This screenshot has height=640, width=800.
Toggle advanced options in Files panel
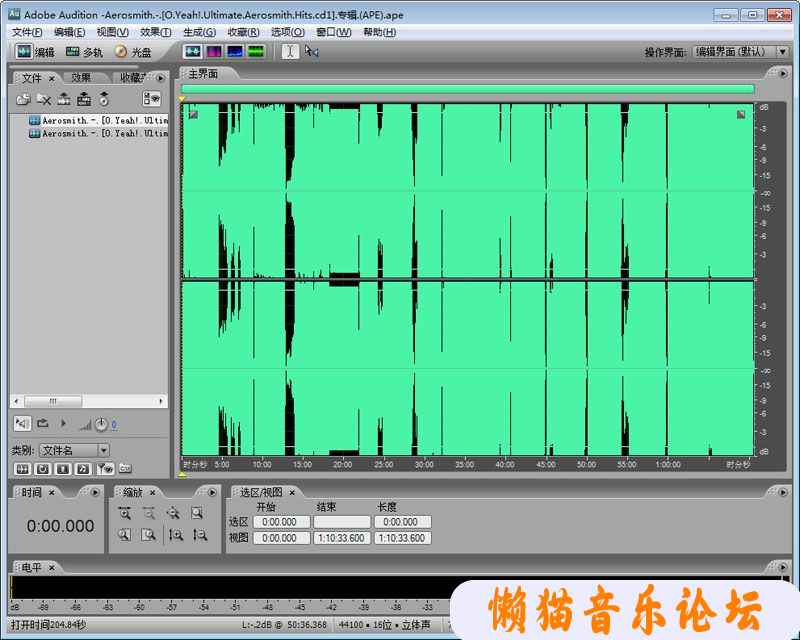(x=152, y=99)
